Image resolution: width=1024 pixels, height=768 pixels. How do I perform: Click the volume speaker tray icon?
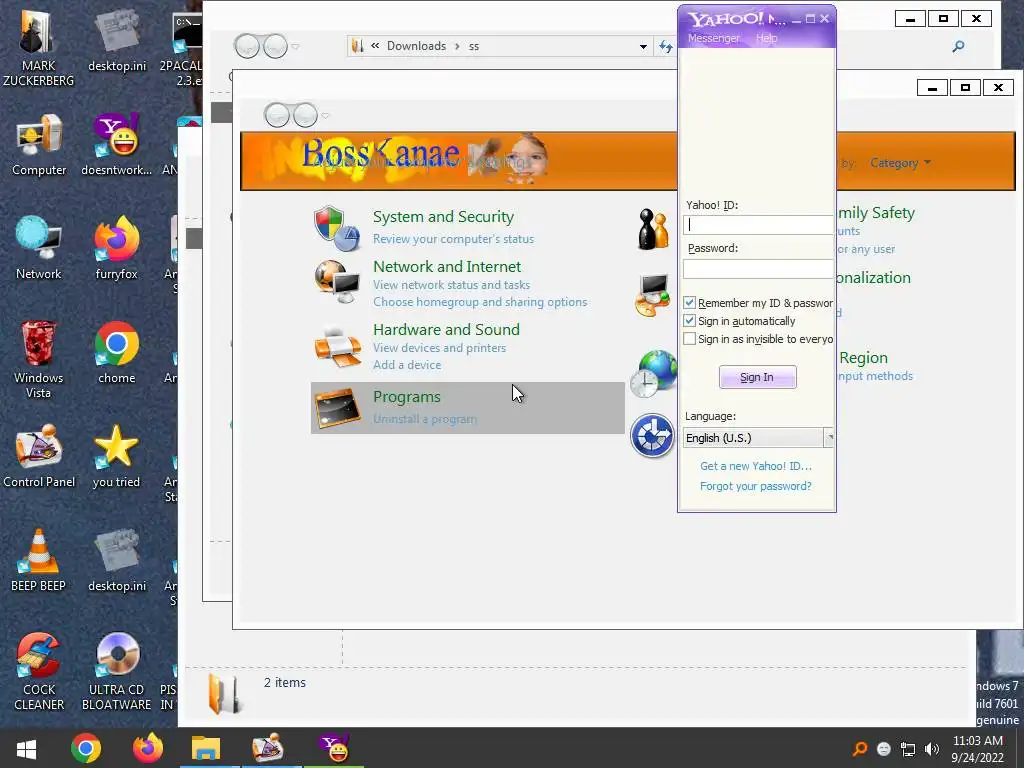click(932, 748)
